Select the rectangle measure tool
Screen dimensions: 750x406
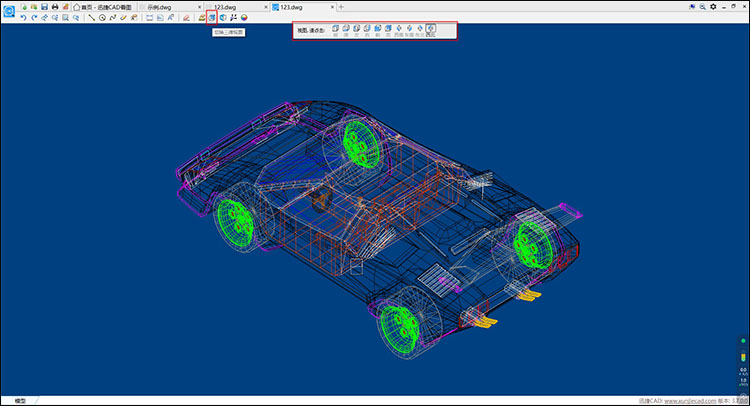pos(150,18)
